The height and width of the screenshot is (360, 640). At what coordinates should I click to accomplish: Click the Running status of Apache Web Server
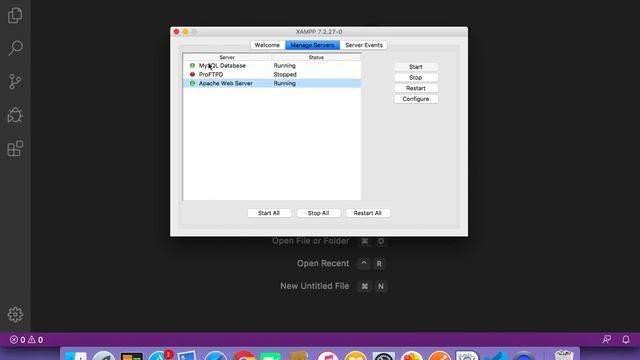click(284, 83)
